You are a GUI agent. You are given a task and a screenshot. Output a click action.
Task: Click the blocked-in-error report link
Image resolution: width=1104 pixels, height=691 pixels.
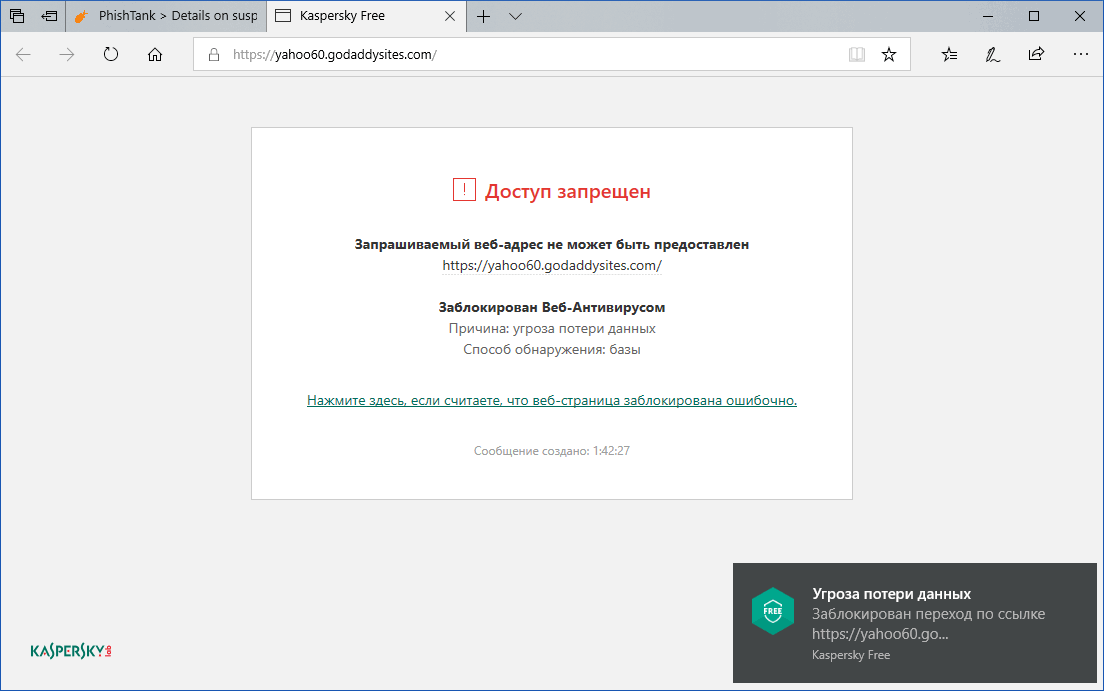551,399
